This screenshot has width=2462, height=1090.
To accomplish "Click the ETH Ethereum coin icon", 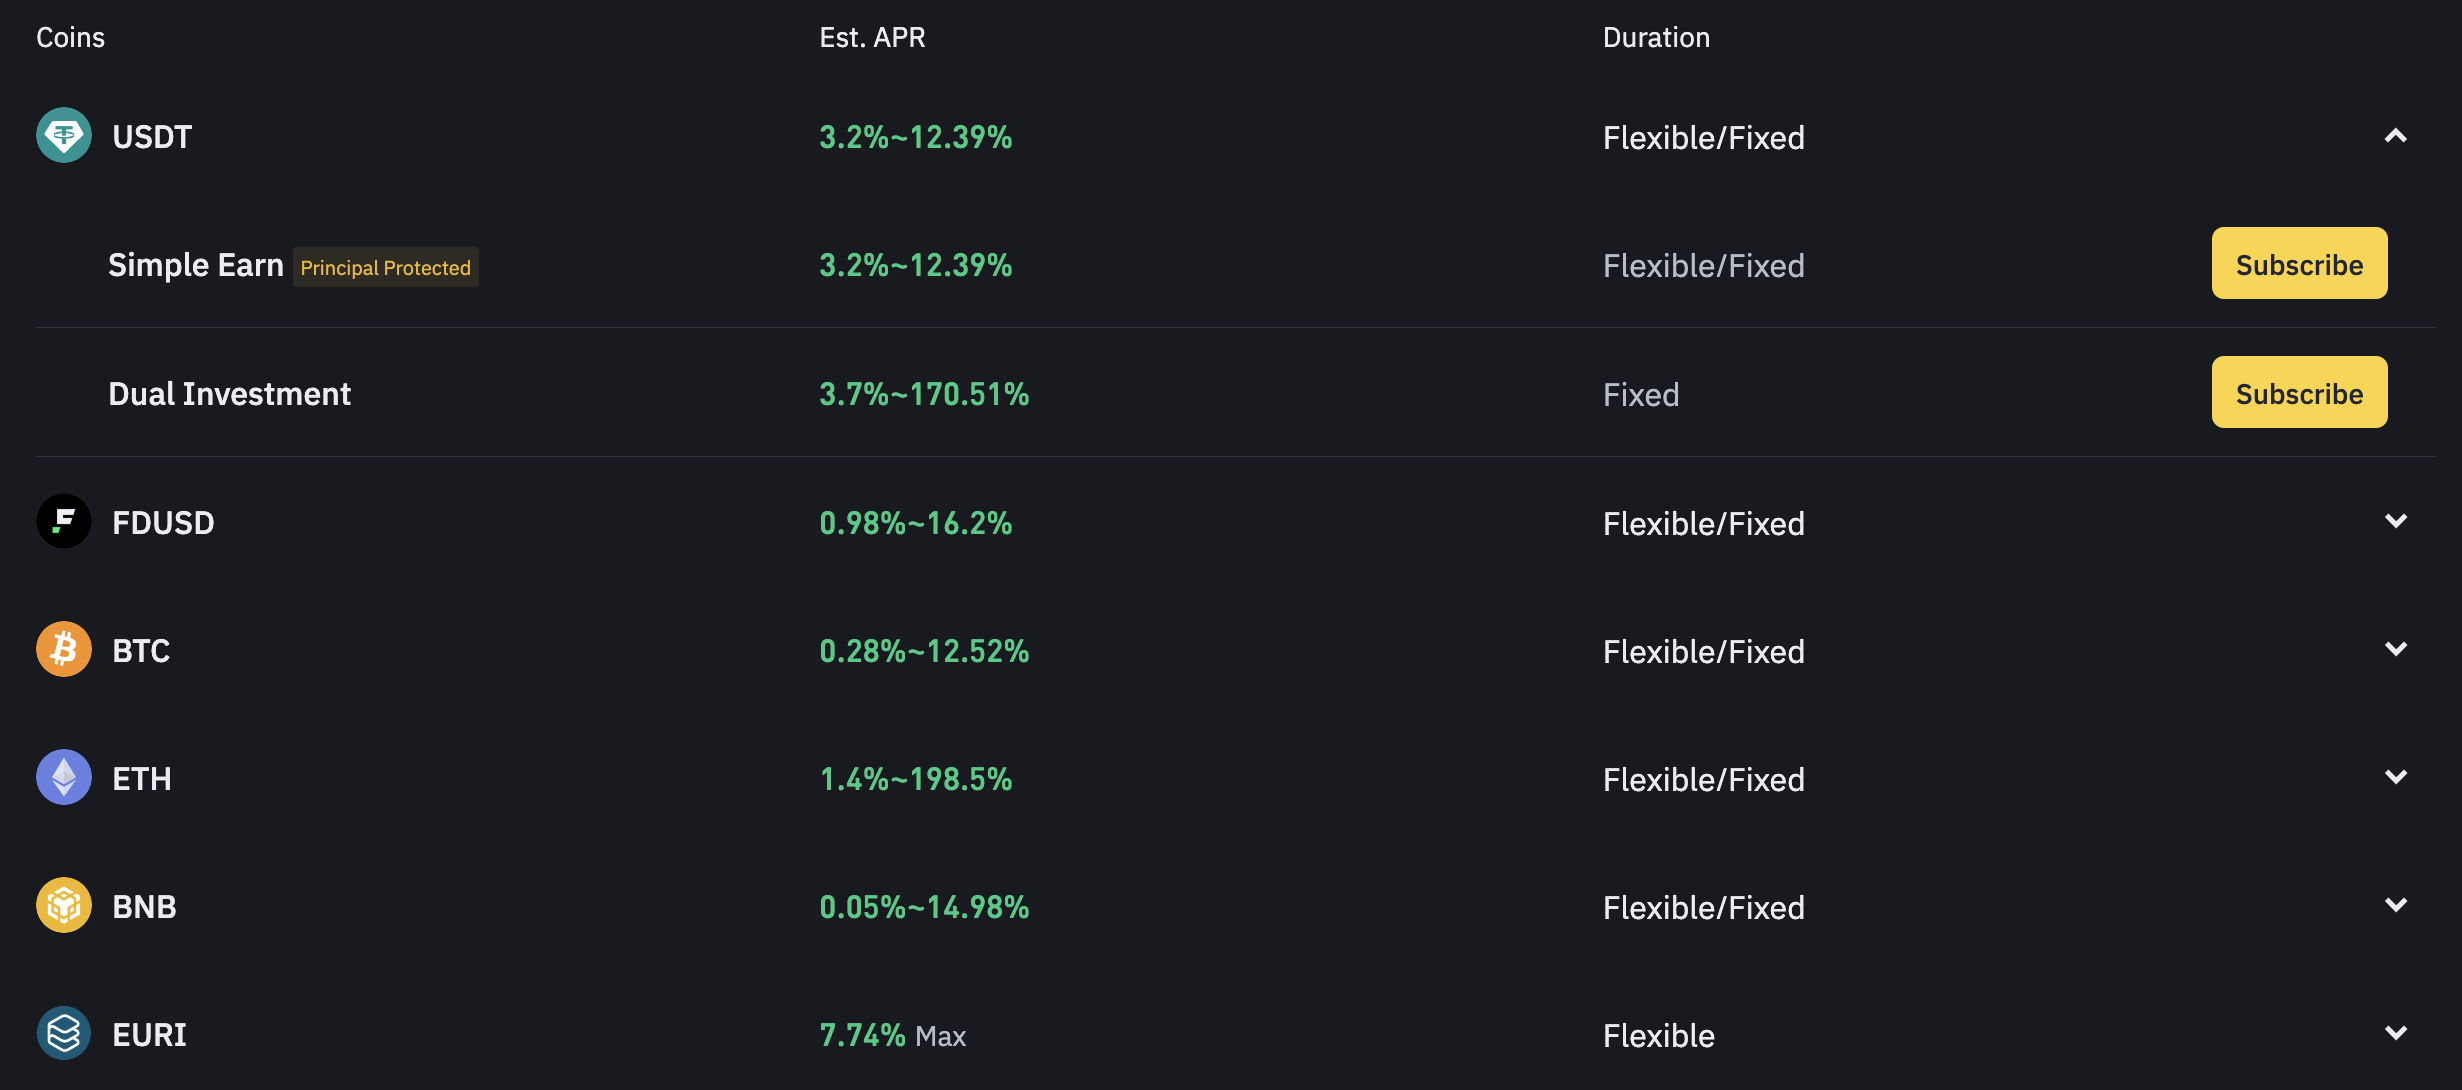I will (64, 777).
